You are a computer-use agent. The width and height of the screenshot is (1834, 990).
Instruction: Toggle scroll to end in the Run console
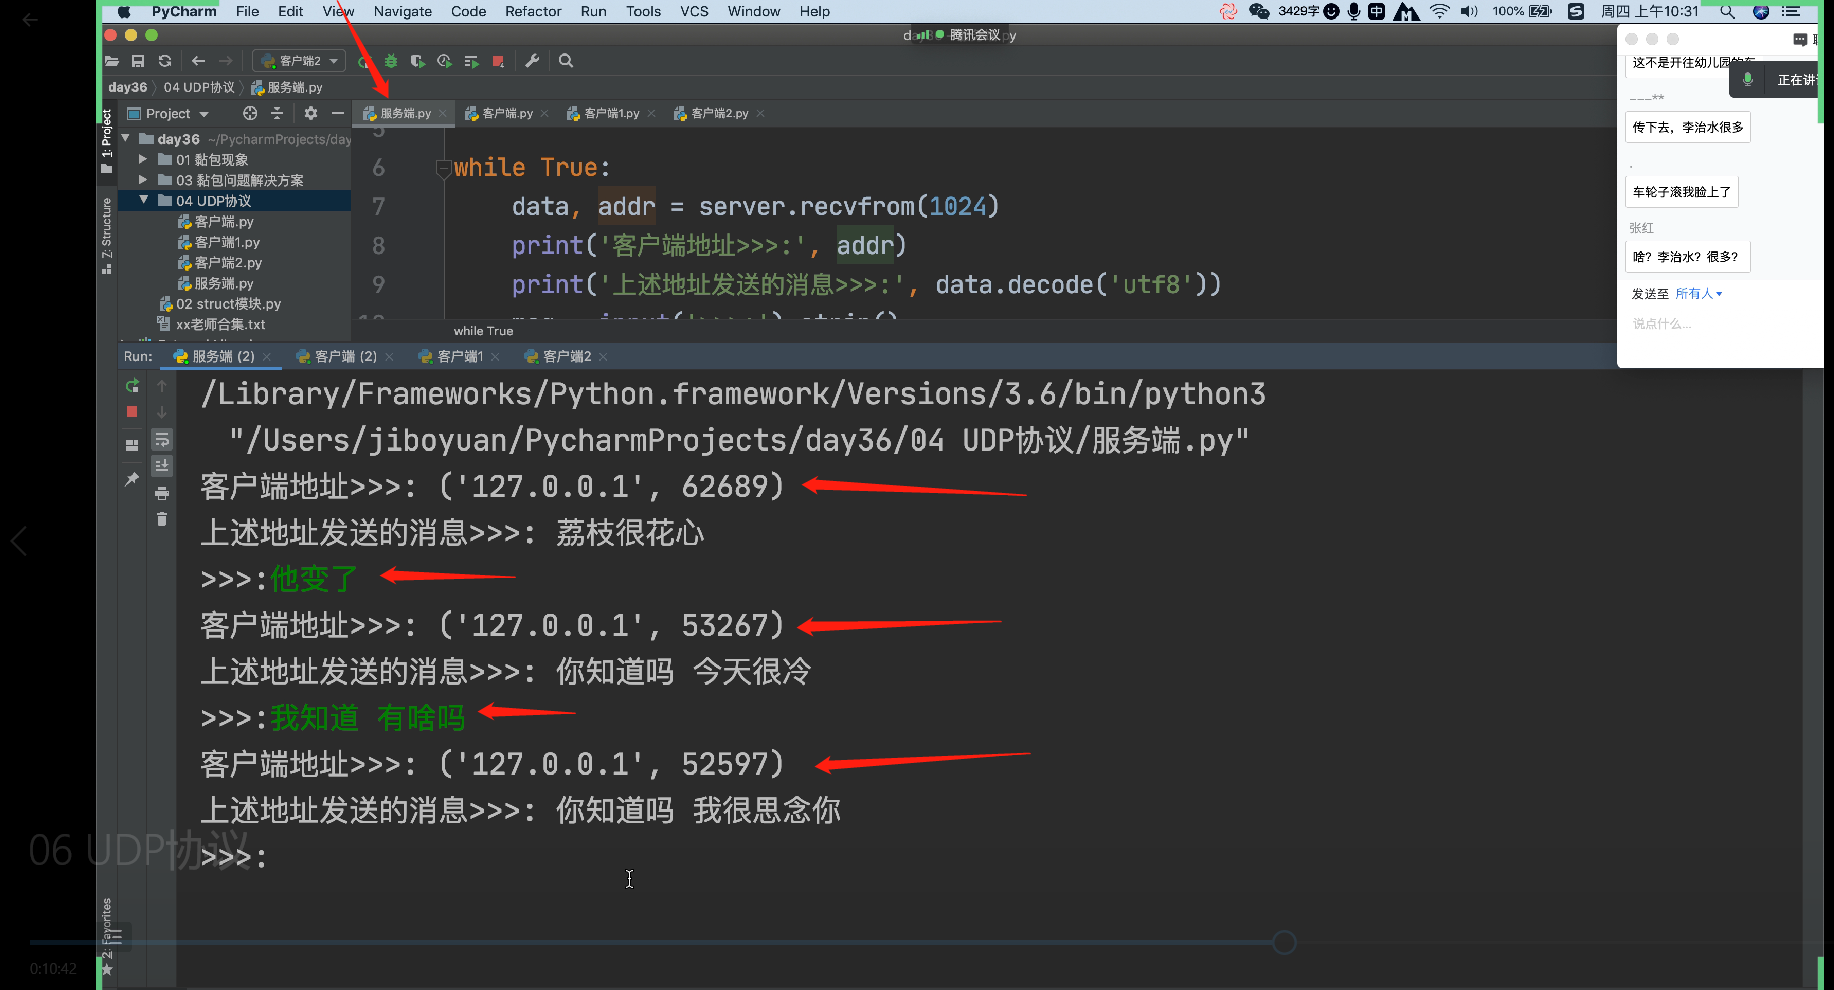point(162,466)
